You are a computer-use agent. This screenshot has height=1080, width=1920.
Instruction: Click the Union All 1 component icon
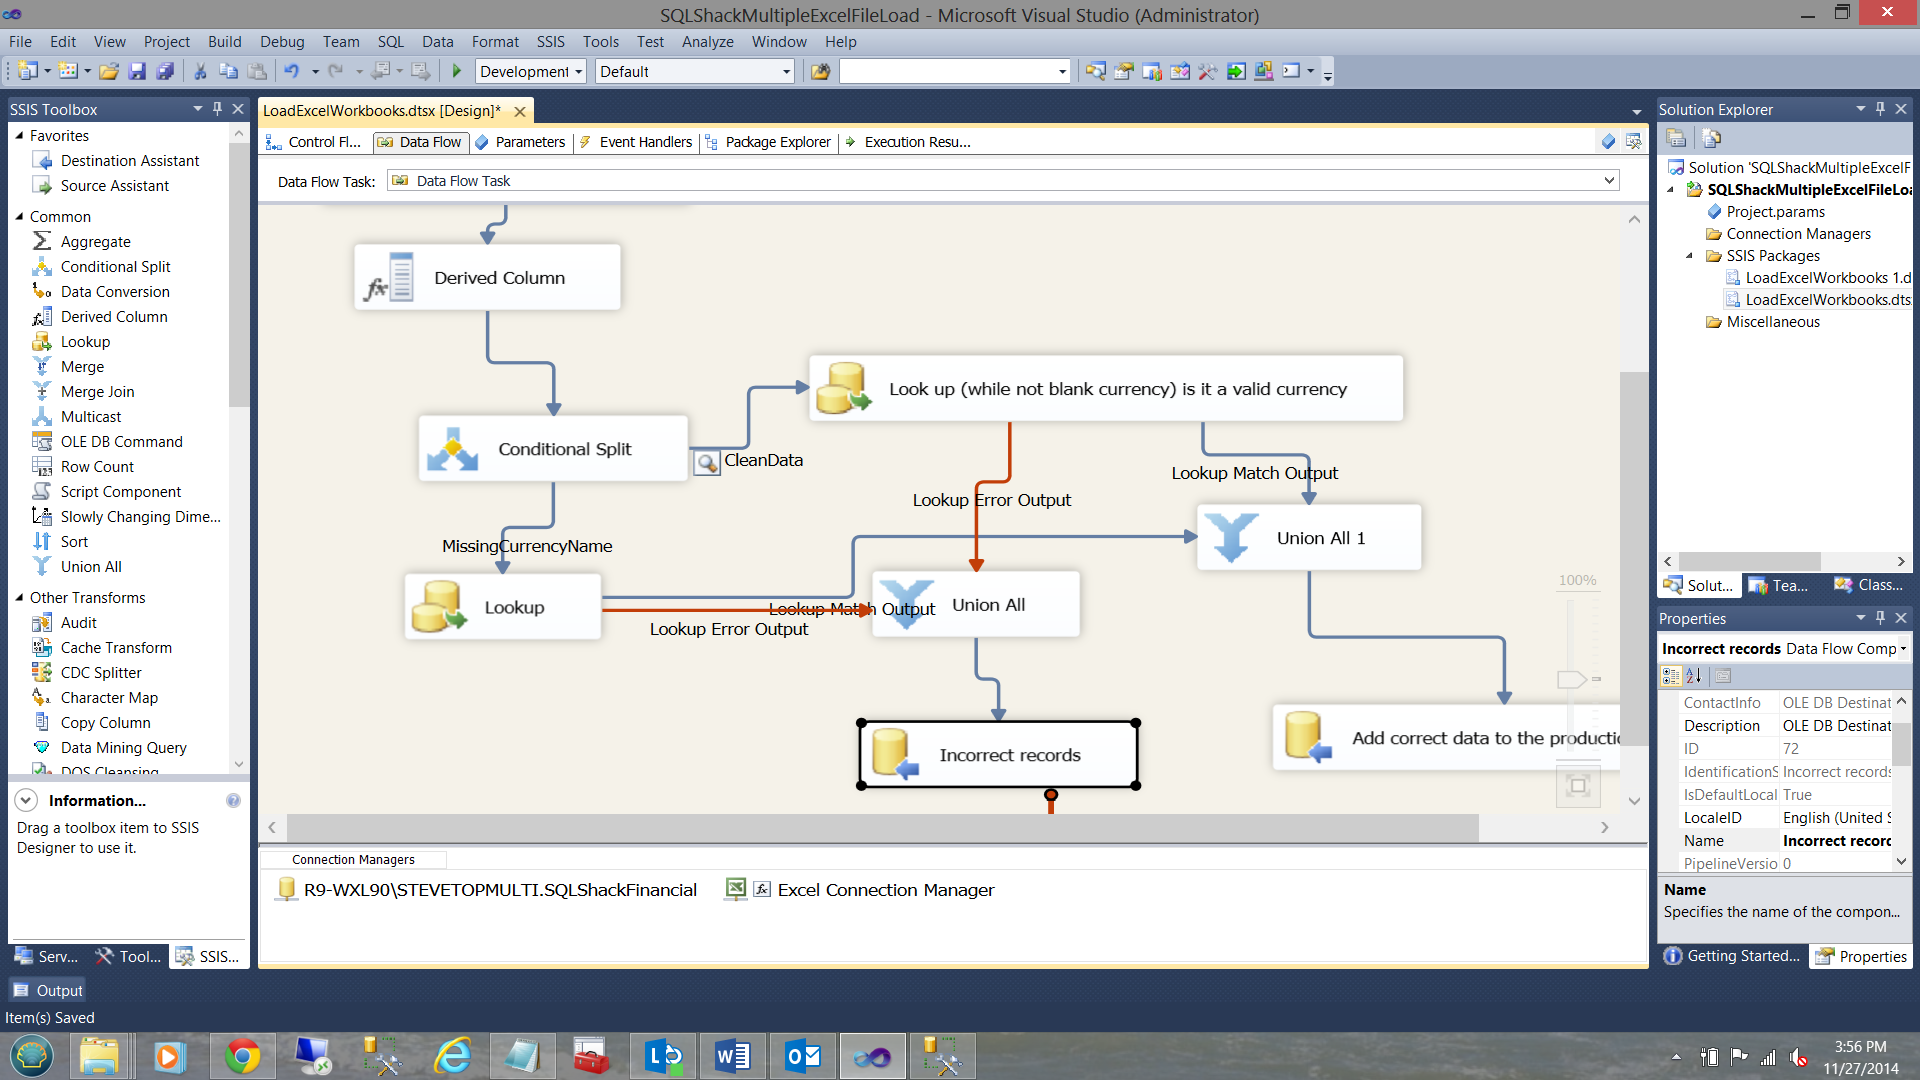[x=1231, y=538]
